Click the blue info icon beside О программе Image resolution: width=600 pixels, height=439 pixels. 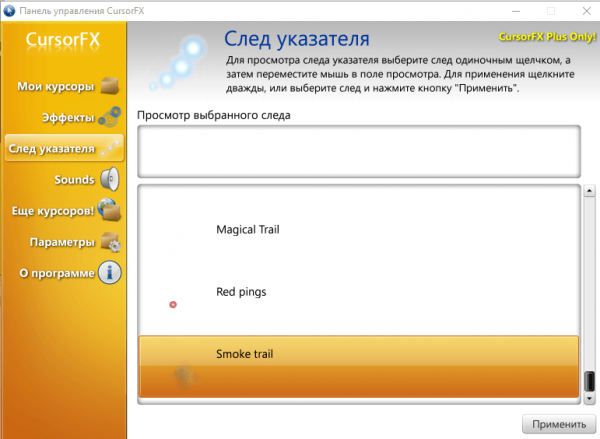click(x=109, y=273)
